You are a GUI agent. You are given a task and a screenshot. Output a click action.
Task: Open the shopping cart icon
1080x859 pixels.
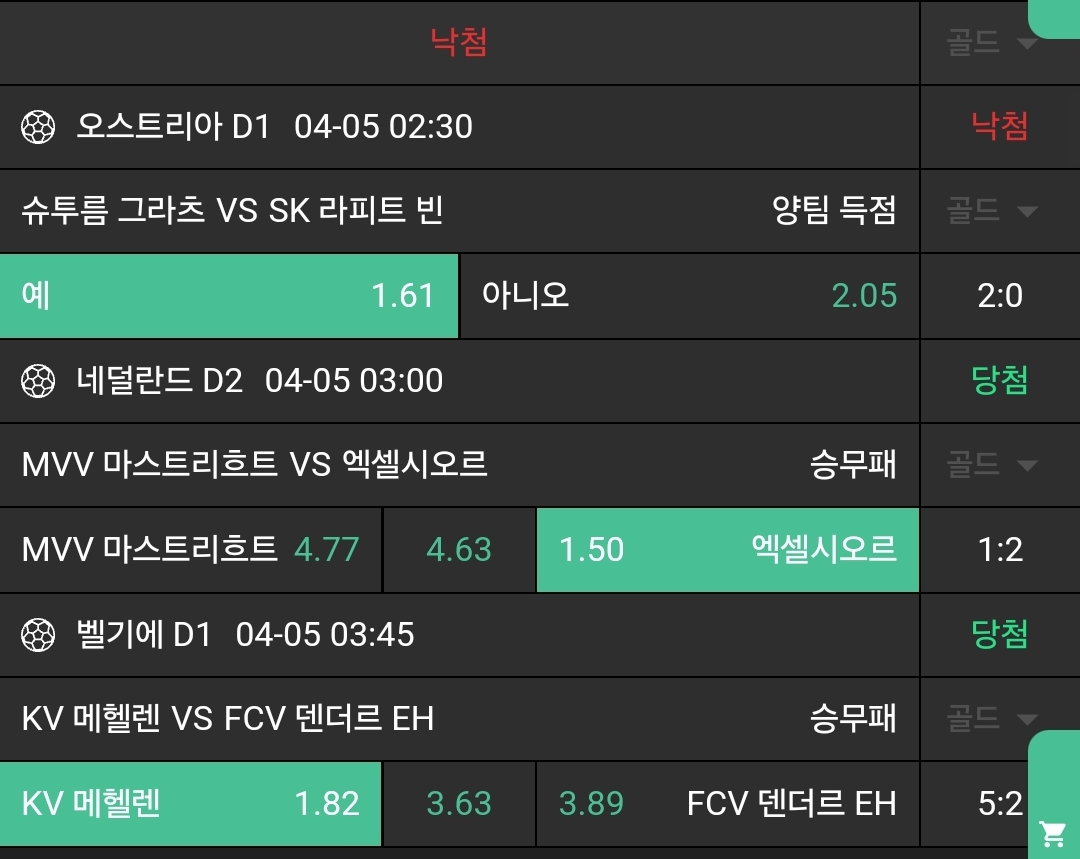click(x=1052, y=832)
